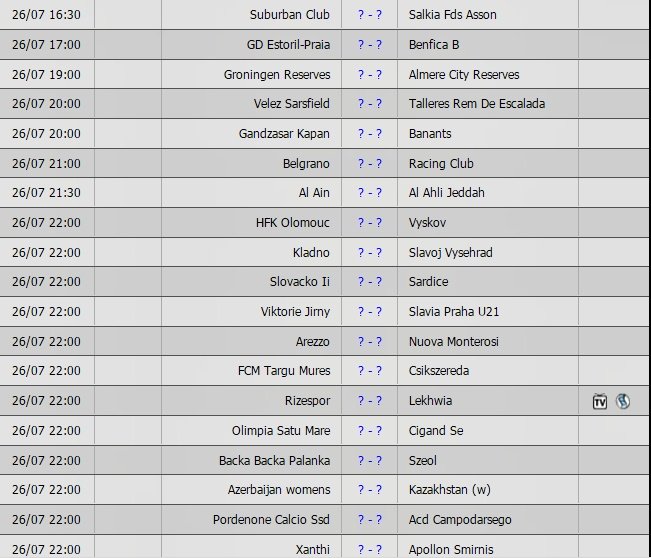Click Talleres Rem De Escalada team
Viewport: 651px width, 558px height.
coord(477,103)
